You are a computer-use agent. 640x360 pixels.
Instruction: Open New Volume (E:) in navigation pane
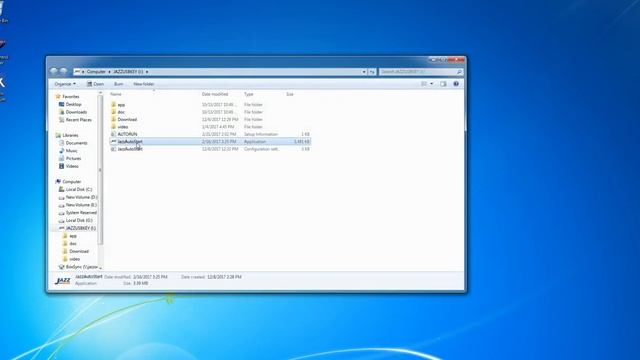81,205
